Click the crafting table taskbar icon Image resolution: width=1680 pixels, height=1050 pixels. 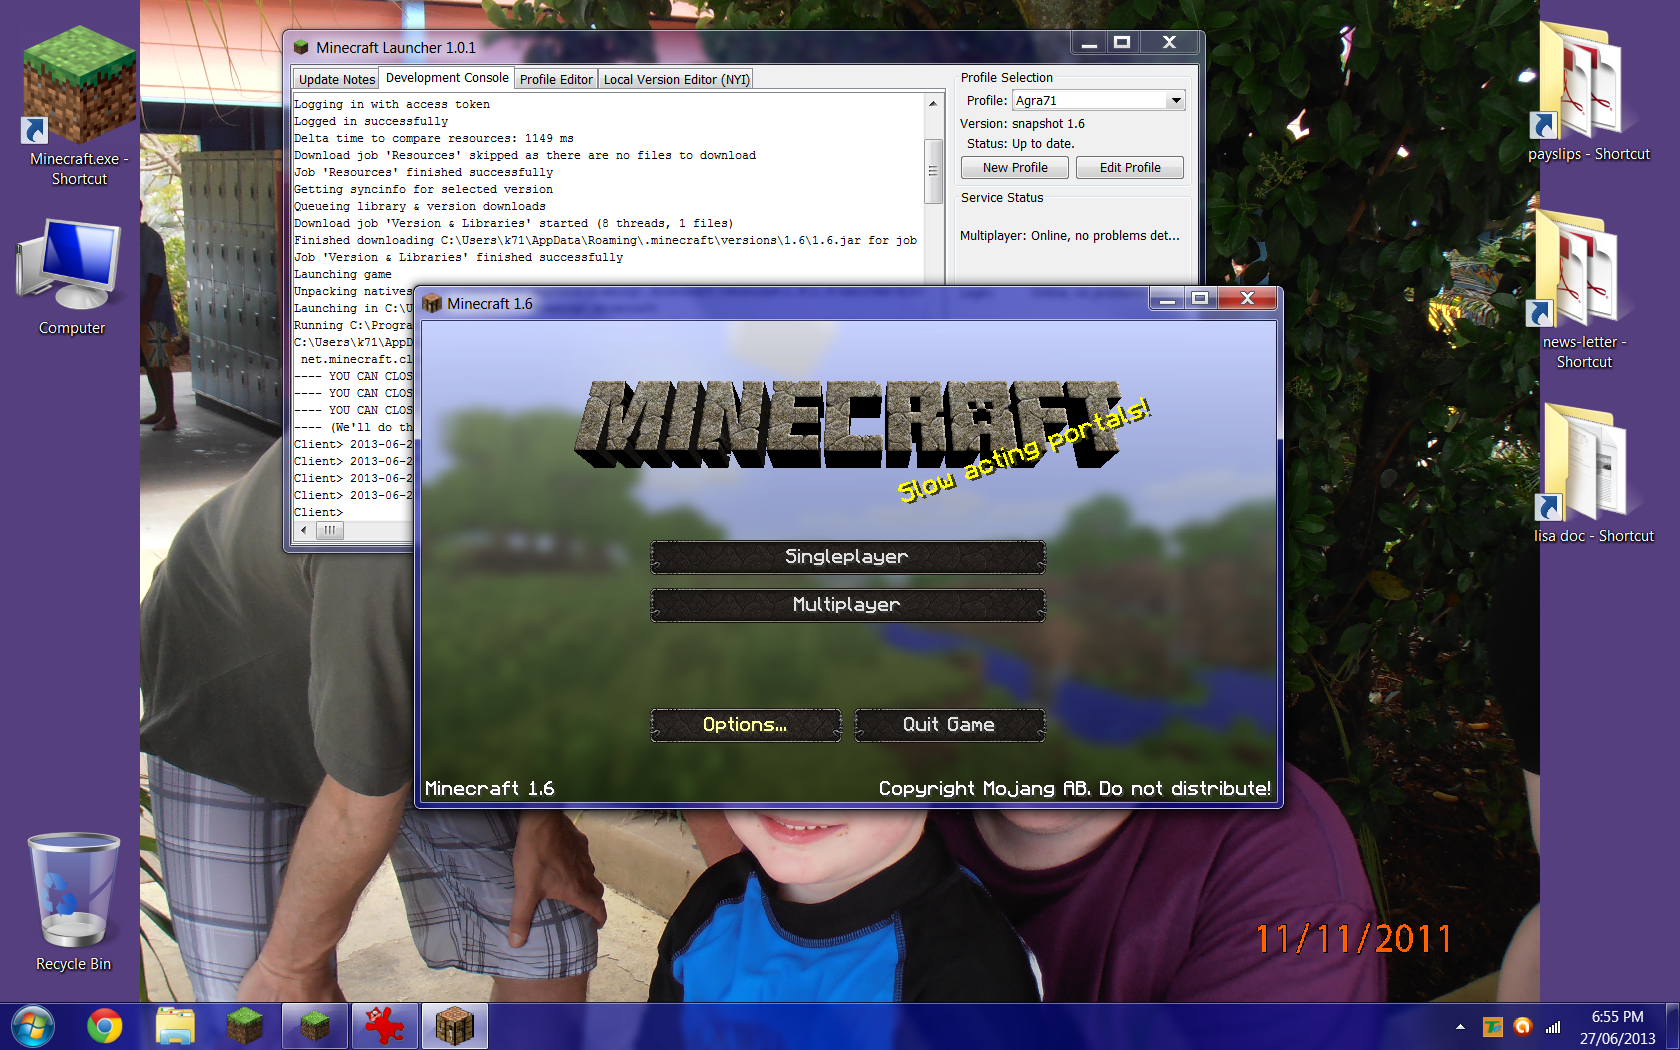point(455,1026)
